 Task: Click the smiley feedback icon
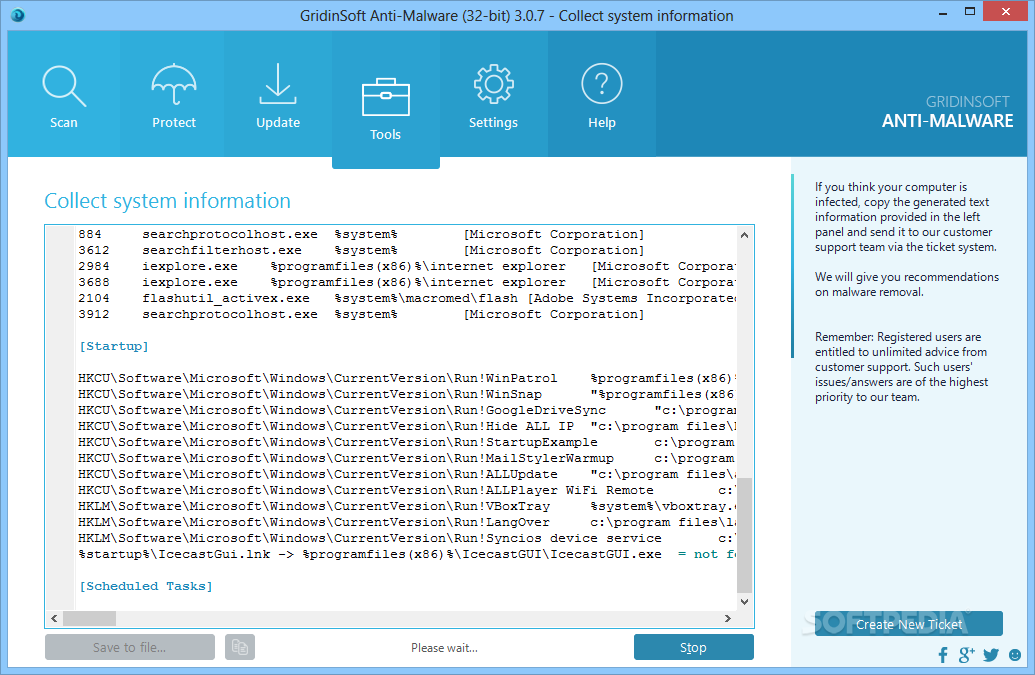coord(1015,655)
